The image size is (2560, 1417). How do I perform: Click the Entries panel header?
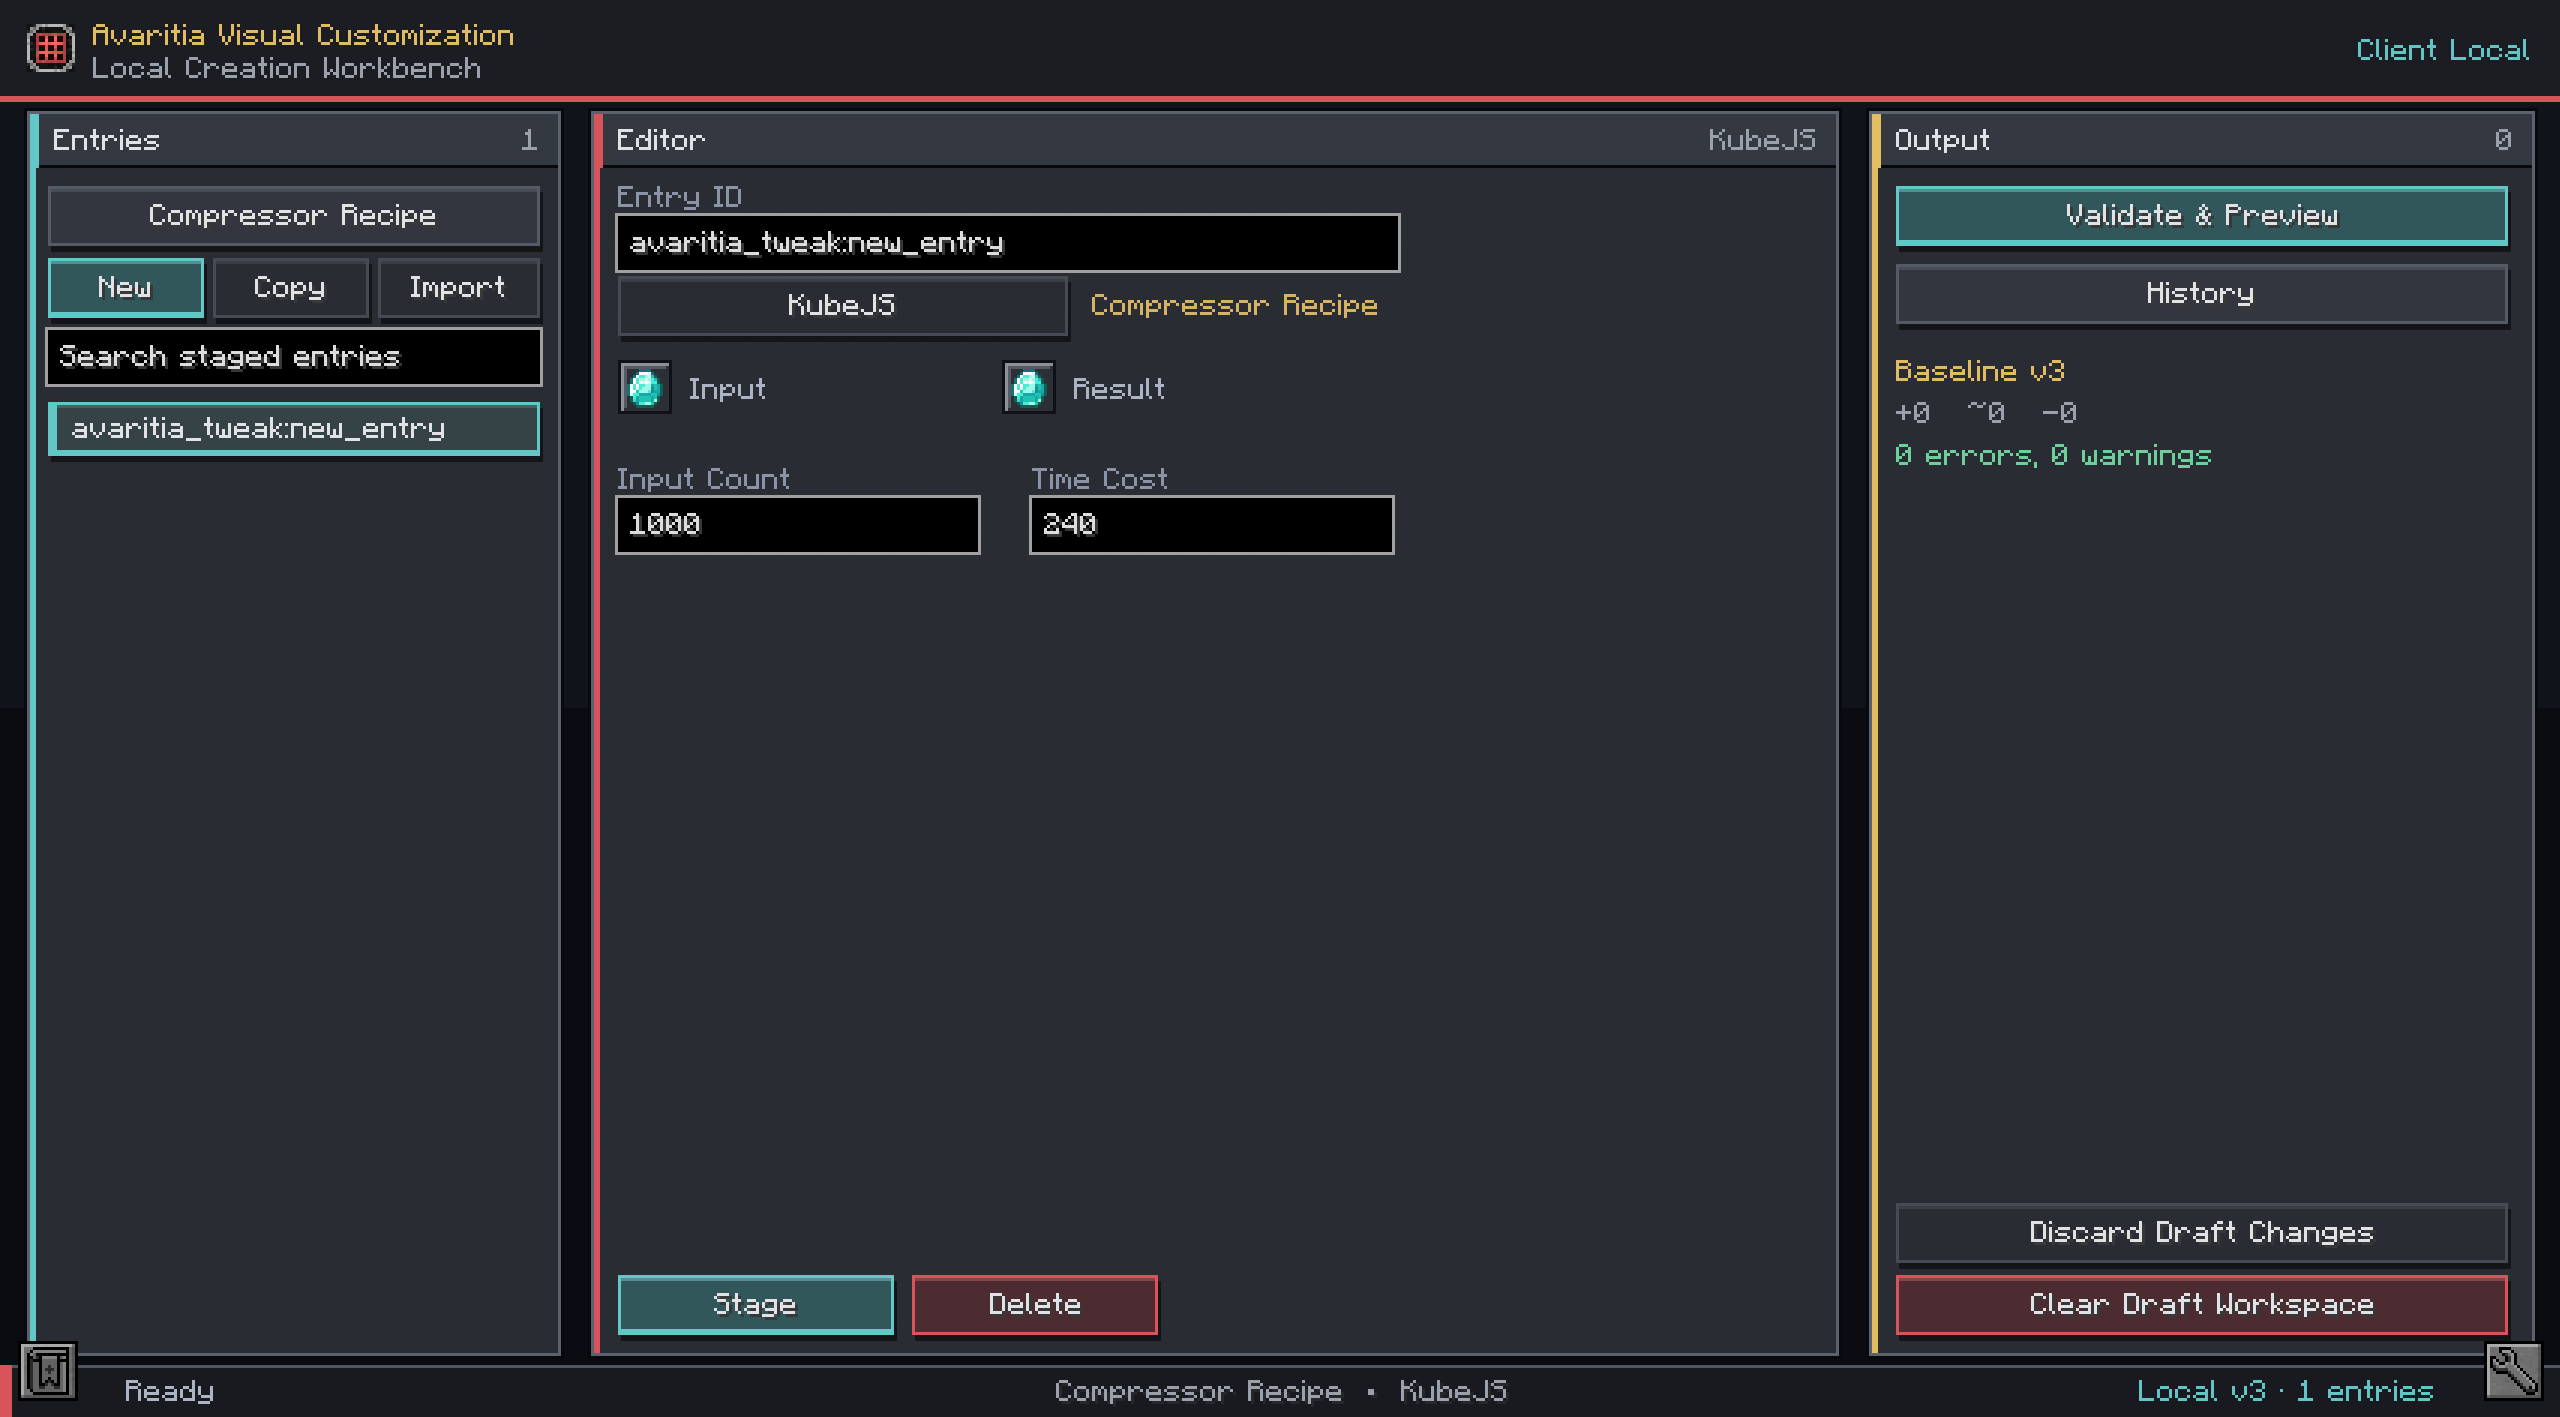[294, 140]
